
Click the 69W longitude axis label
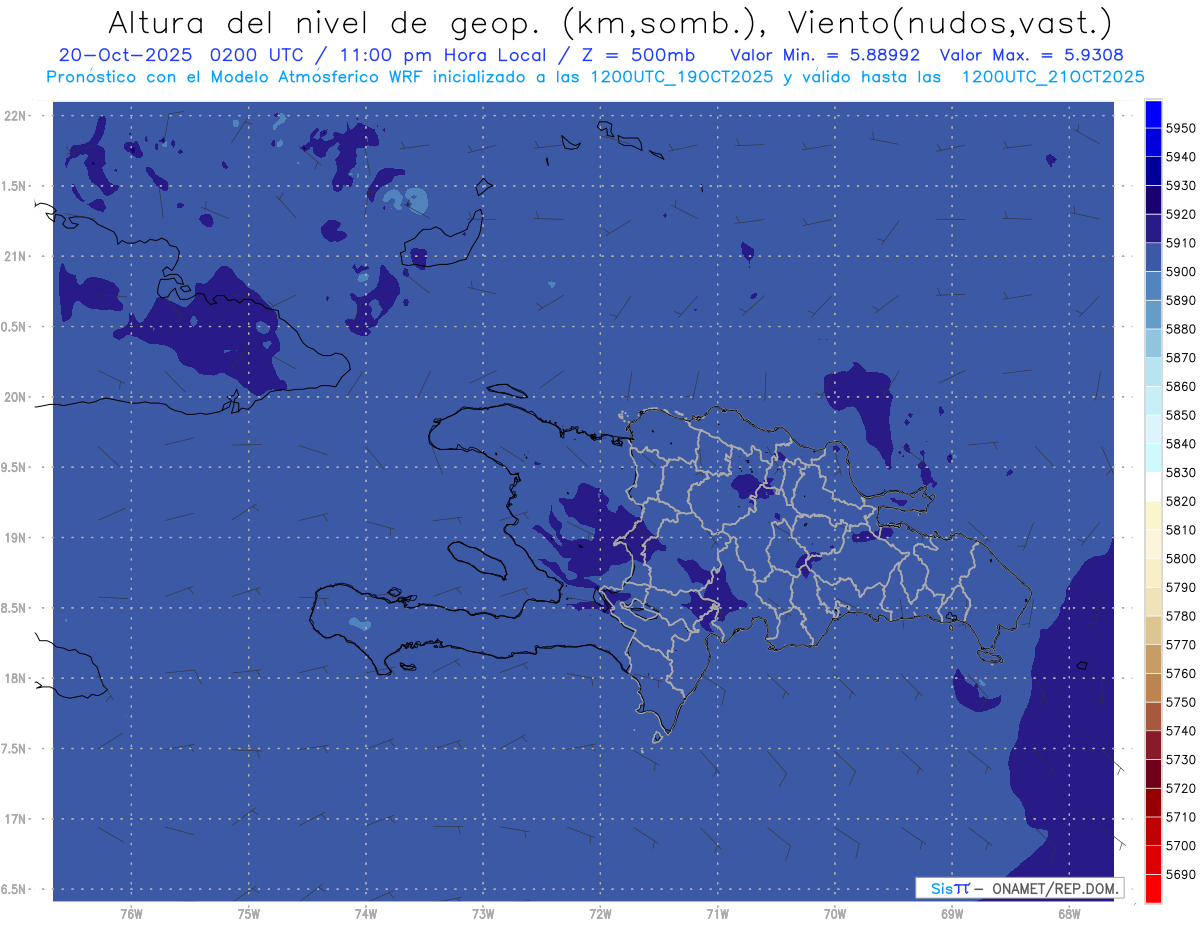[x=952, y=914]
